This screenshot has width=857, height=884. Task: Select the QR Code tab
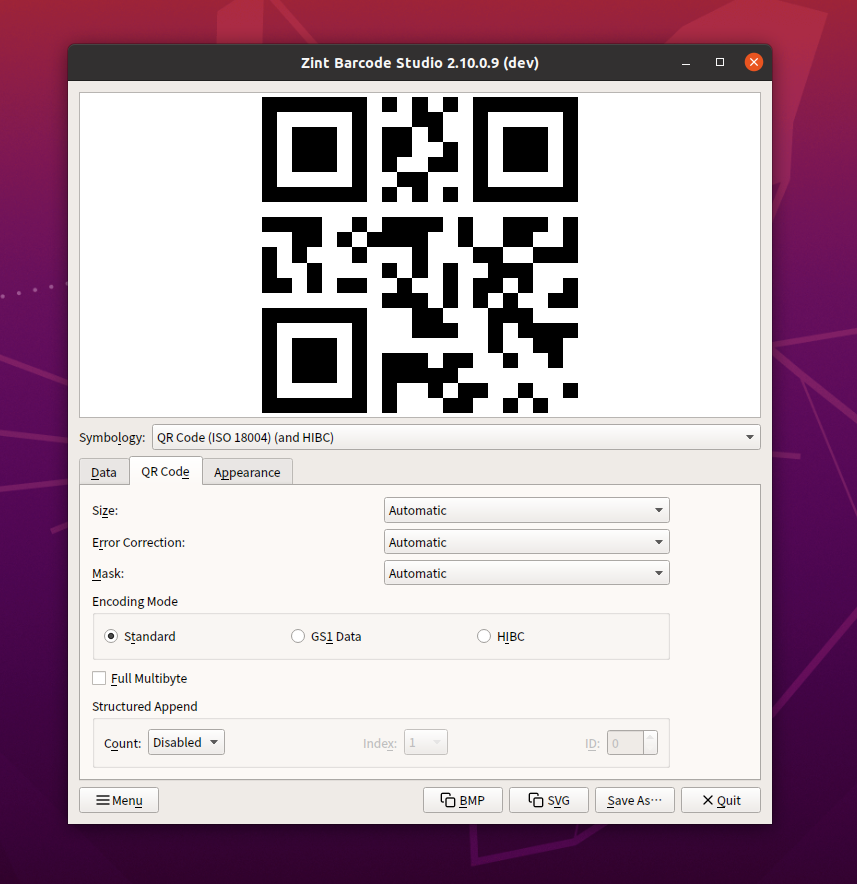165,472
